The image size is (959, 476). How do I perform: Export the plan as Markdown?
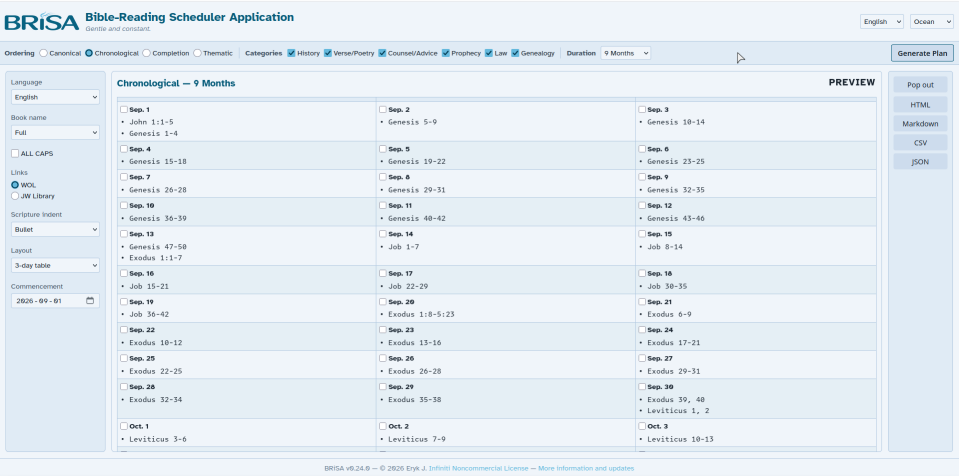920,124
